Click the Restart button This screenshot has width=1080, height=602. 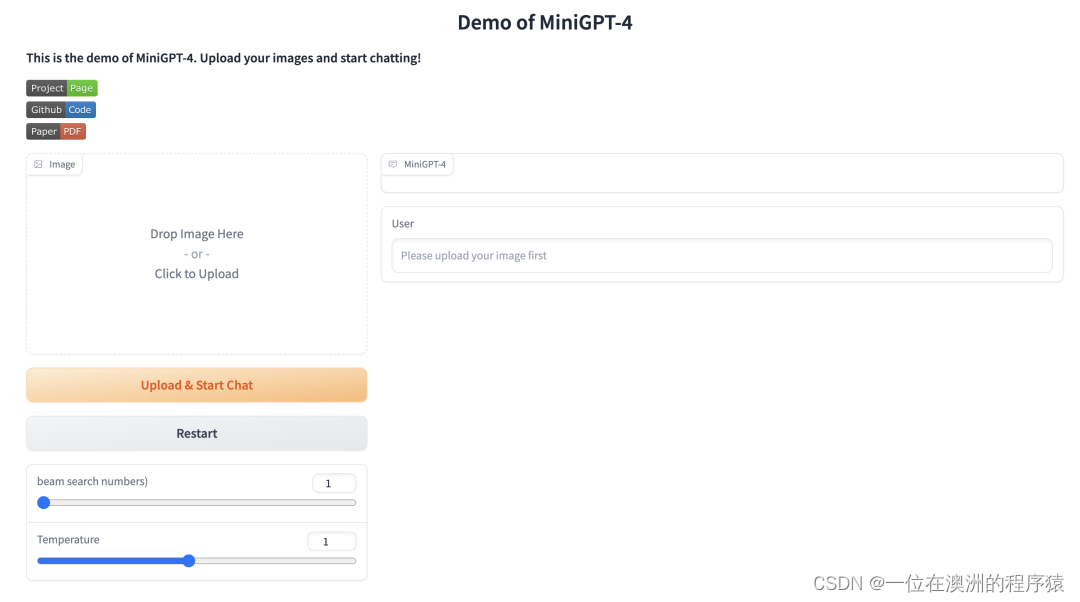point(196,433)
